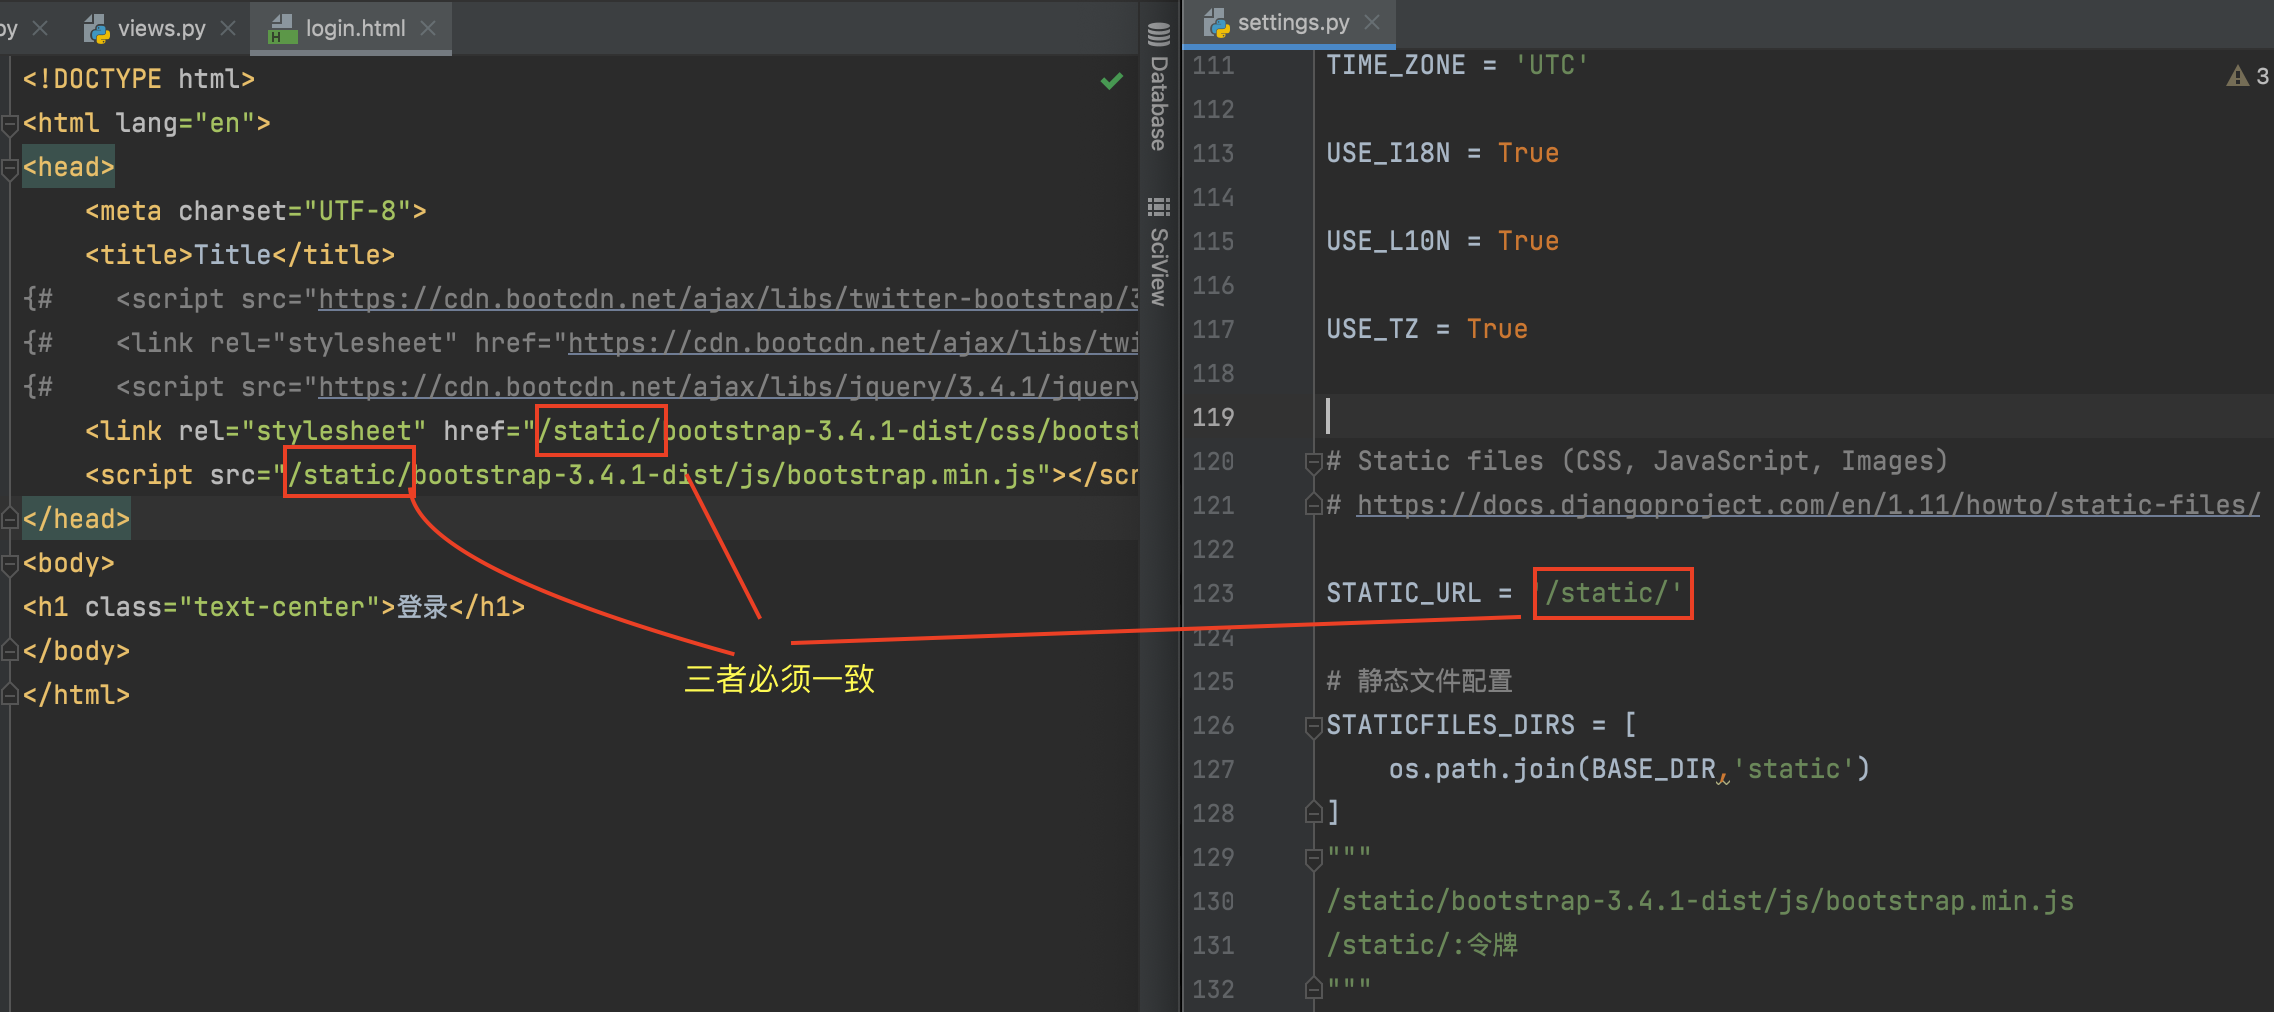Click the green inspection checkmark in login.html

[x=1111, y=81]
